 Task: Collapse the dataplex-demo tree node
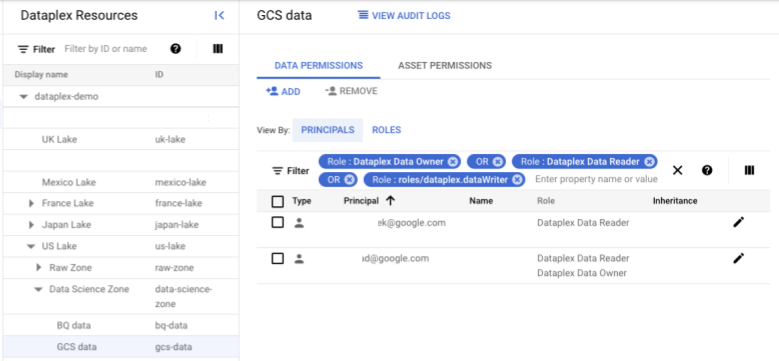point(23,97)
